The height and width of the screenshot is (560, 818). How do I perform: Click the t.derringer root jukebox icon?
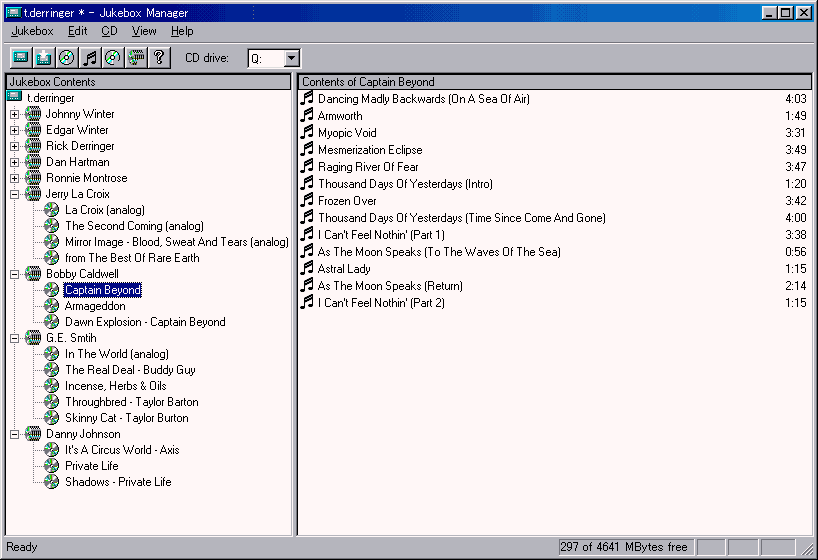pyautogui.click(x=14, y=98)
